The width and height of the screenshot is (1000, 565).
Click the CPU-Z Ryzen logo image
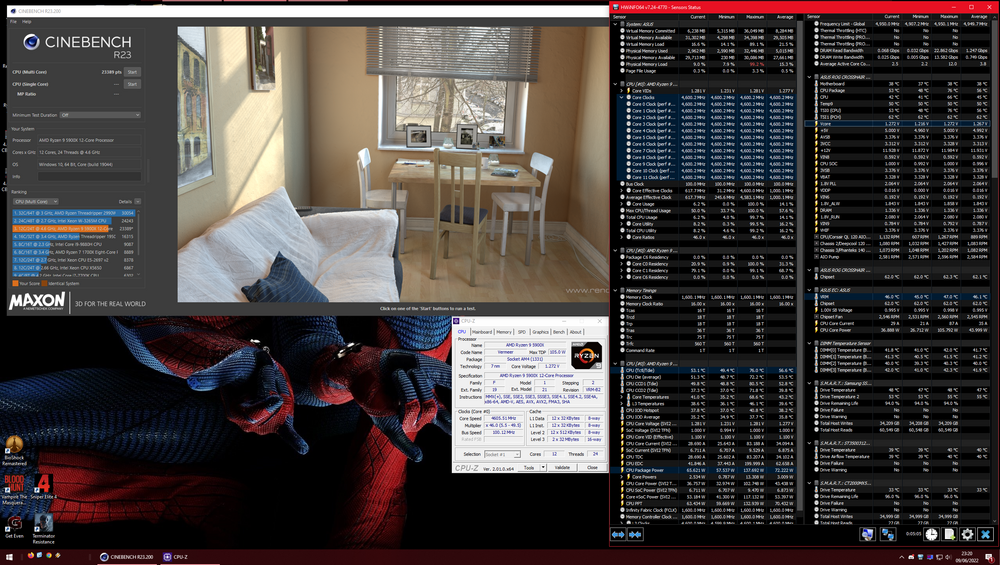[x=587, y=355]
